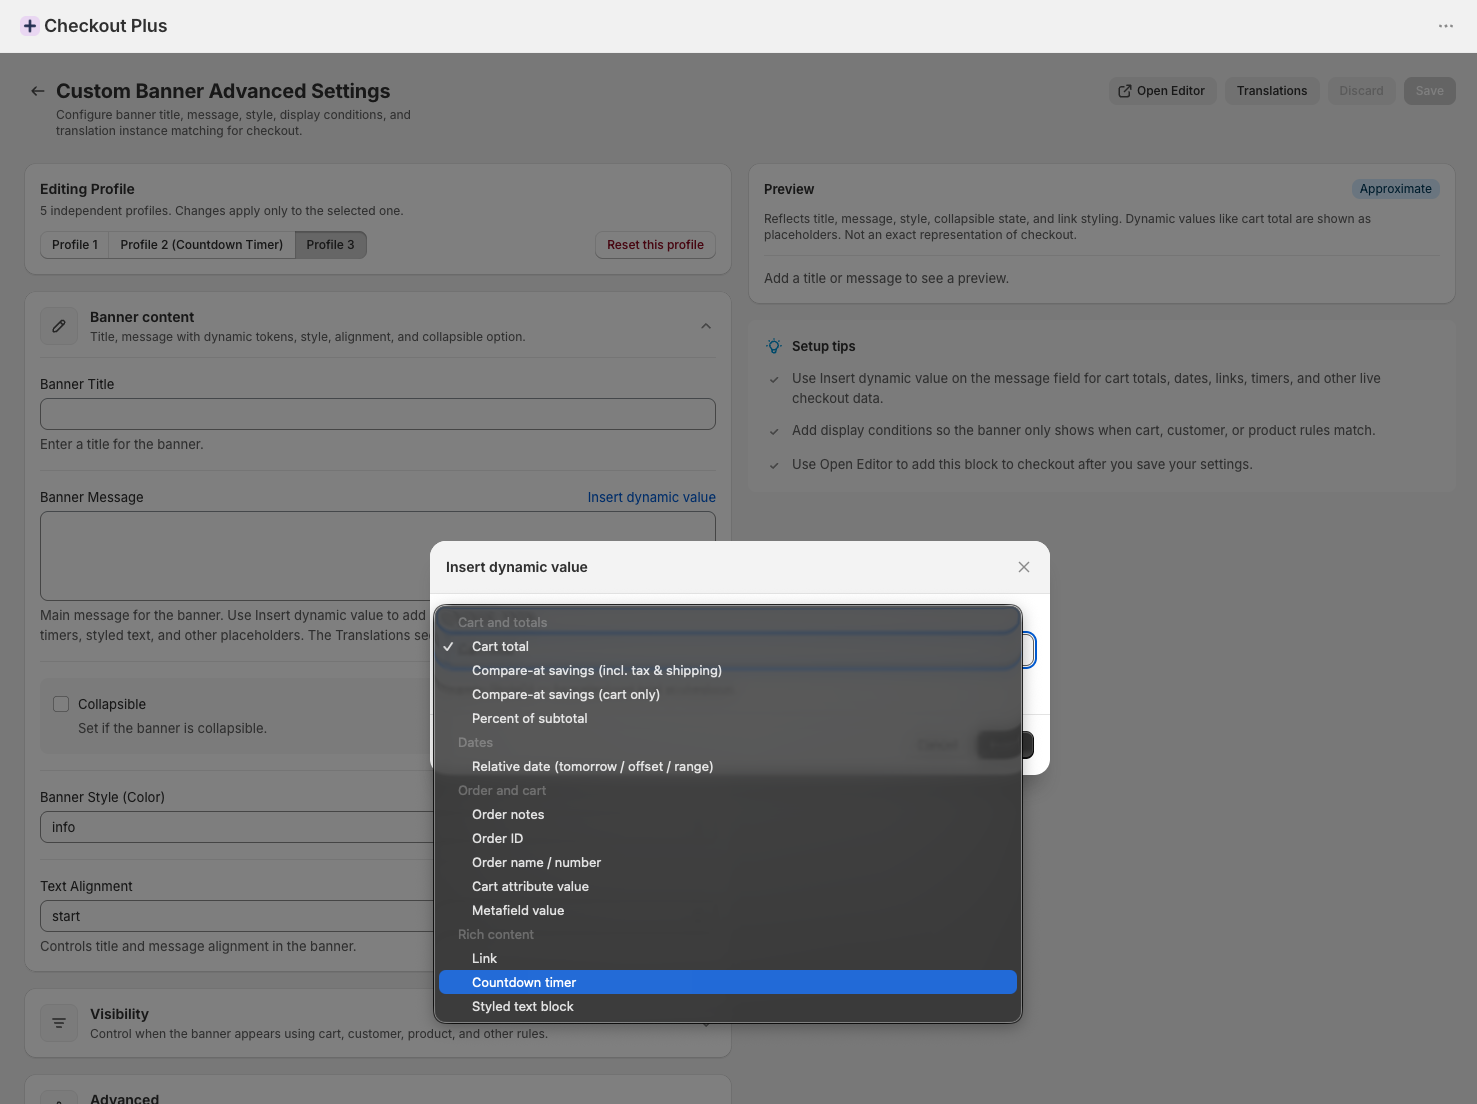The image size is (1477, 1104).
Task: Select Relative date (tomorrow / offset / range)
Action: pos(728,766)
